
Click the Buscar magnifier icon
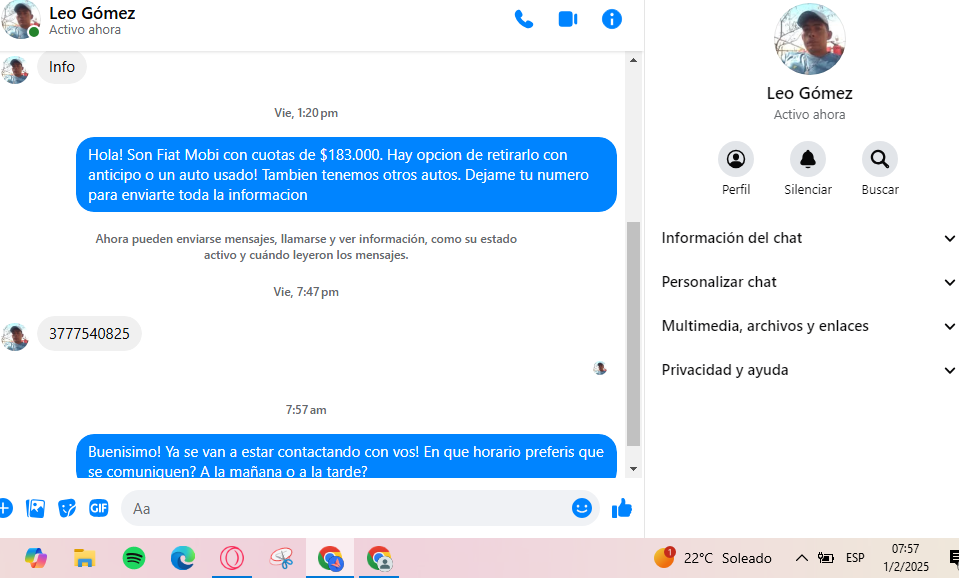tap(880, 159)
